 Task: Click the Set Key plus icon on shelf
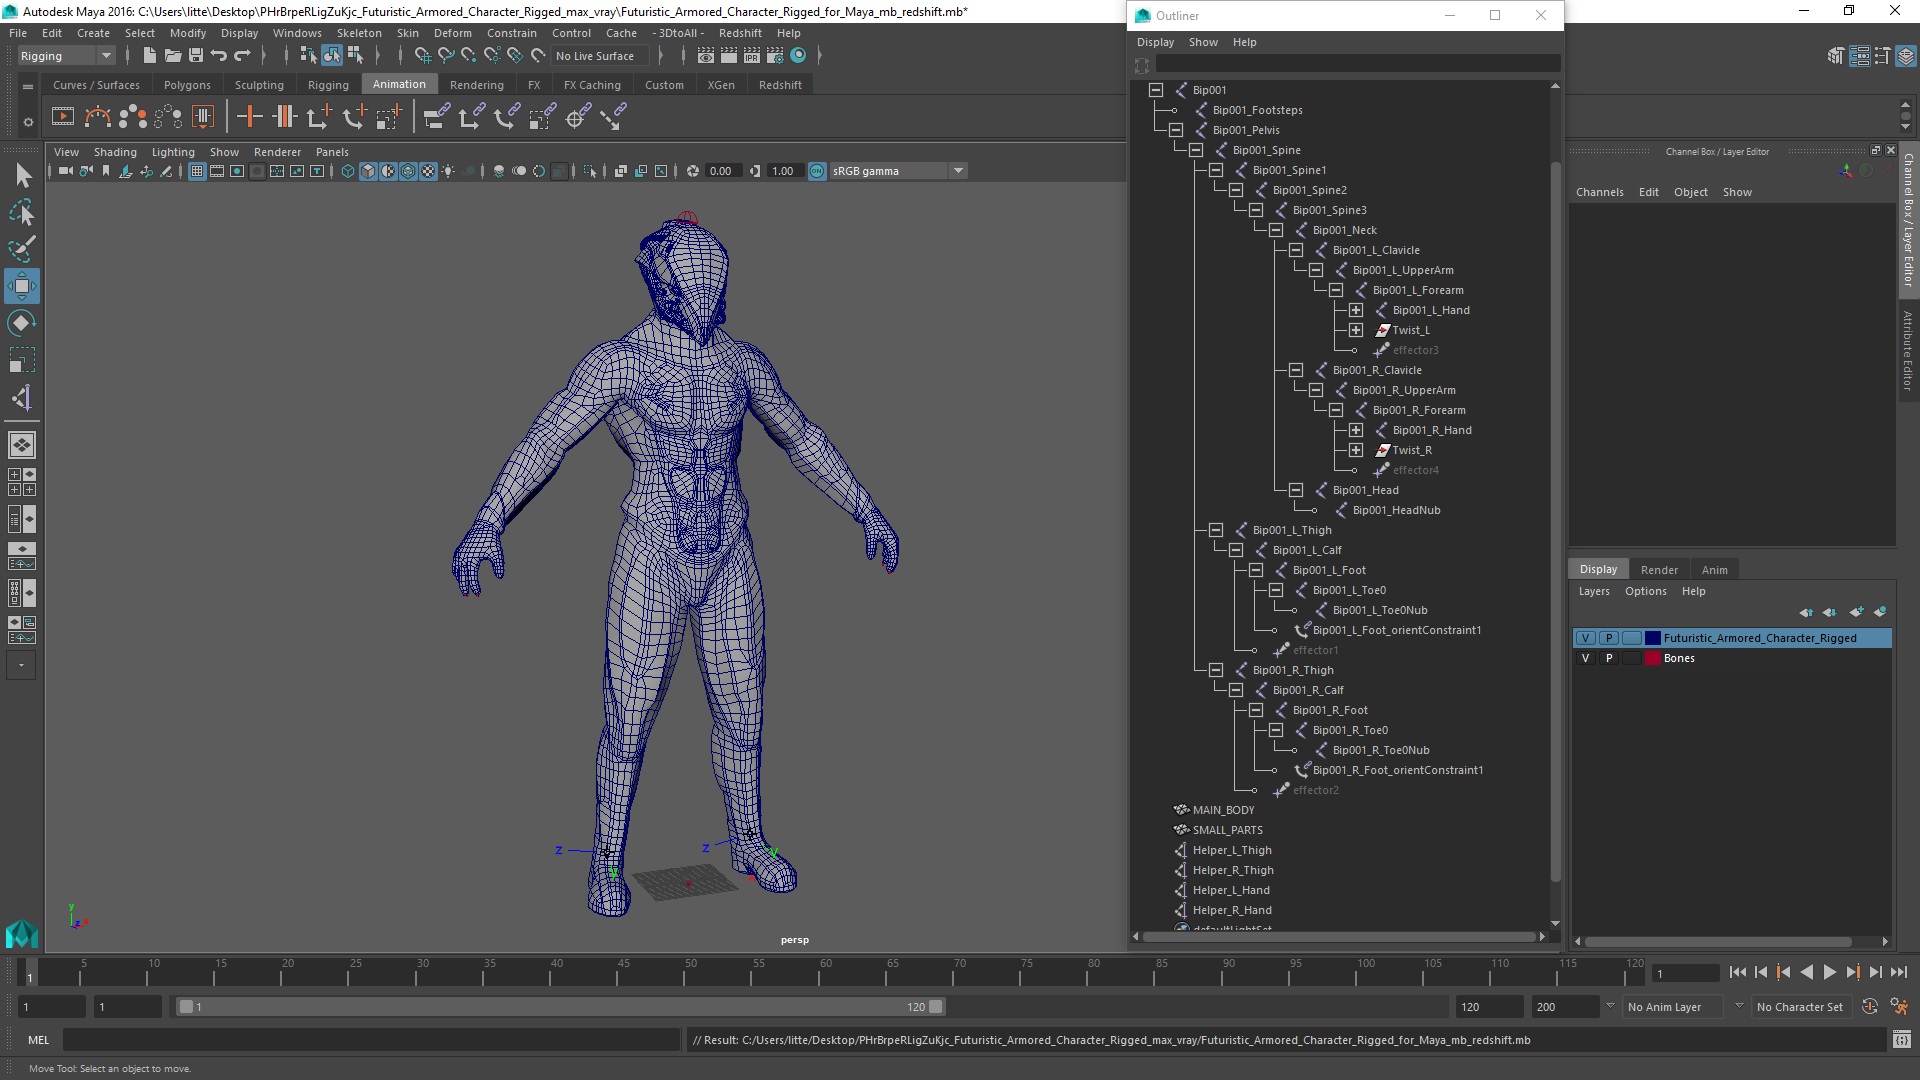click(x=250, y=118)
